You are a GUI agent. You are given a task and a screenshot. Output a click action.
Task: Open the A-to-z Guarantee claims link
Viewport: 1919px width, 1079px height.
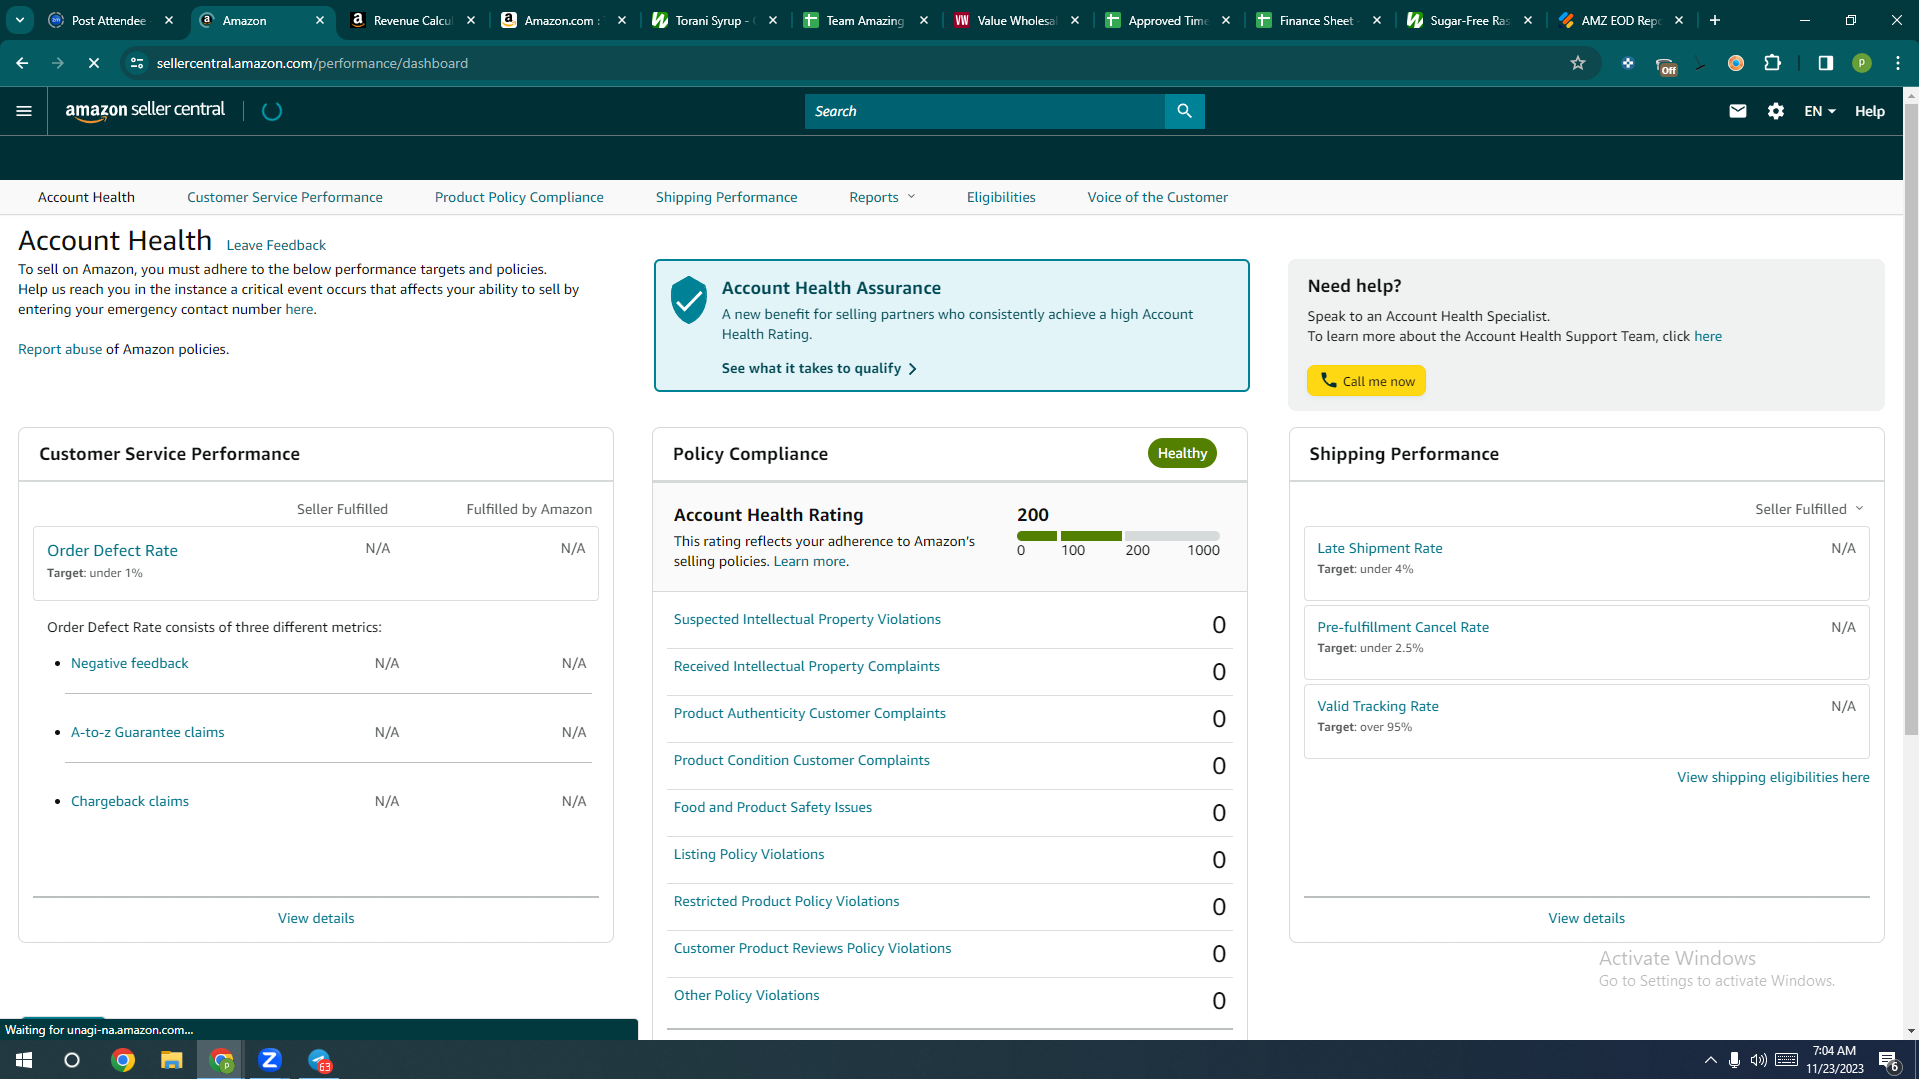pyautogui.click(x=148, y=732)
